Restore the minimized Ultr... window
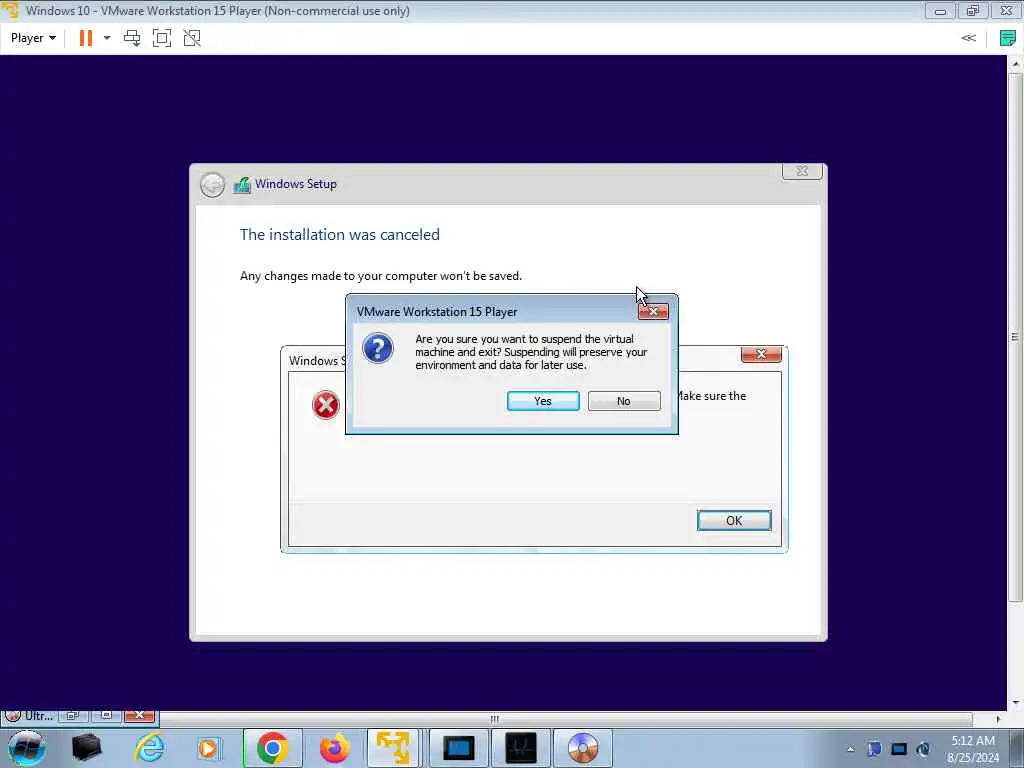 [72, 716]
